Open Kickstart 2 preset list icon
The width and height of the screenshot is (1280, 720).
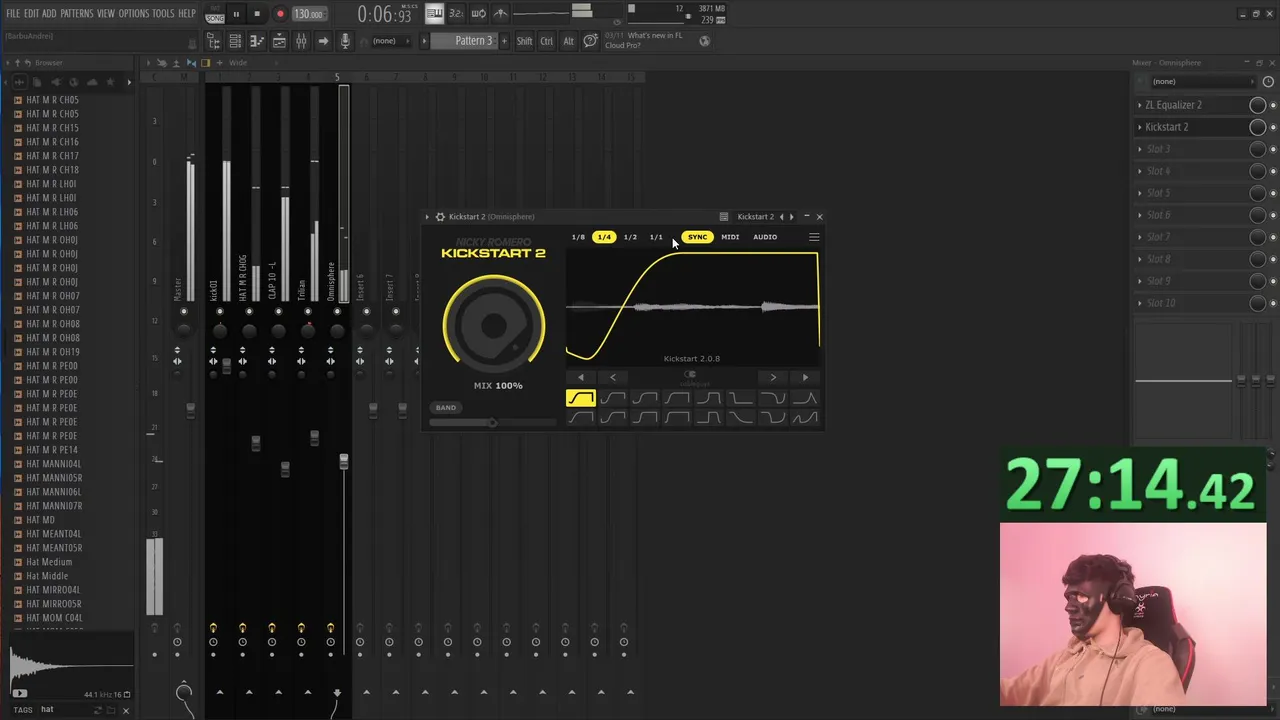pos(724,217)
